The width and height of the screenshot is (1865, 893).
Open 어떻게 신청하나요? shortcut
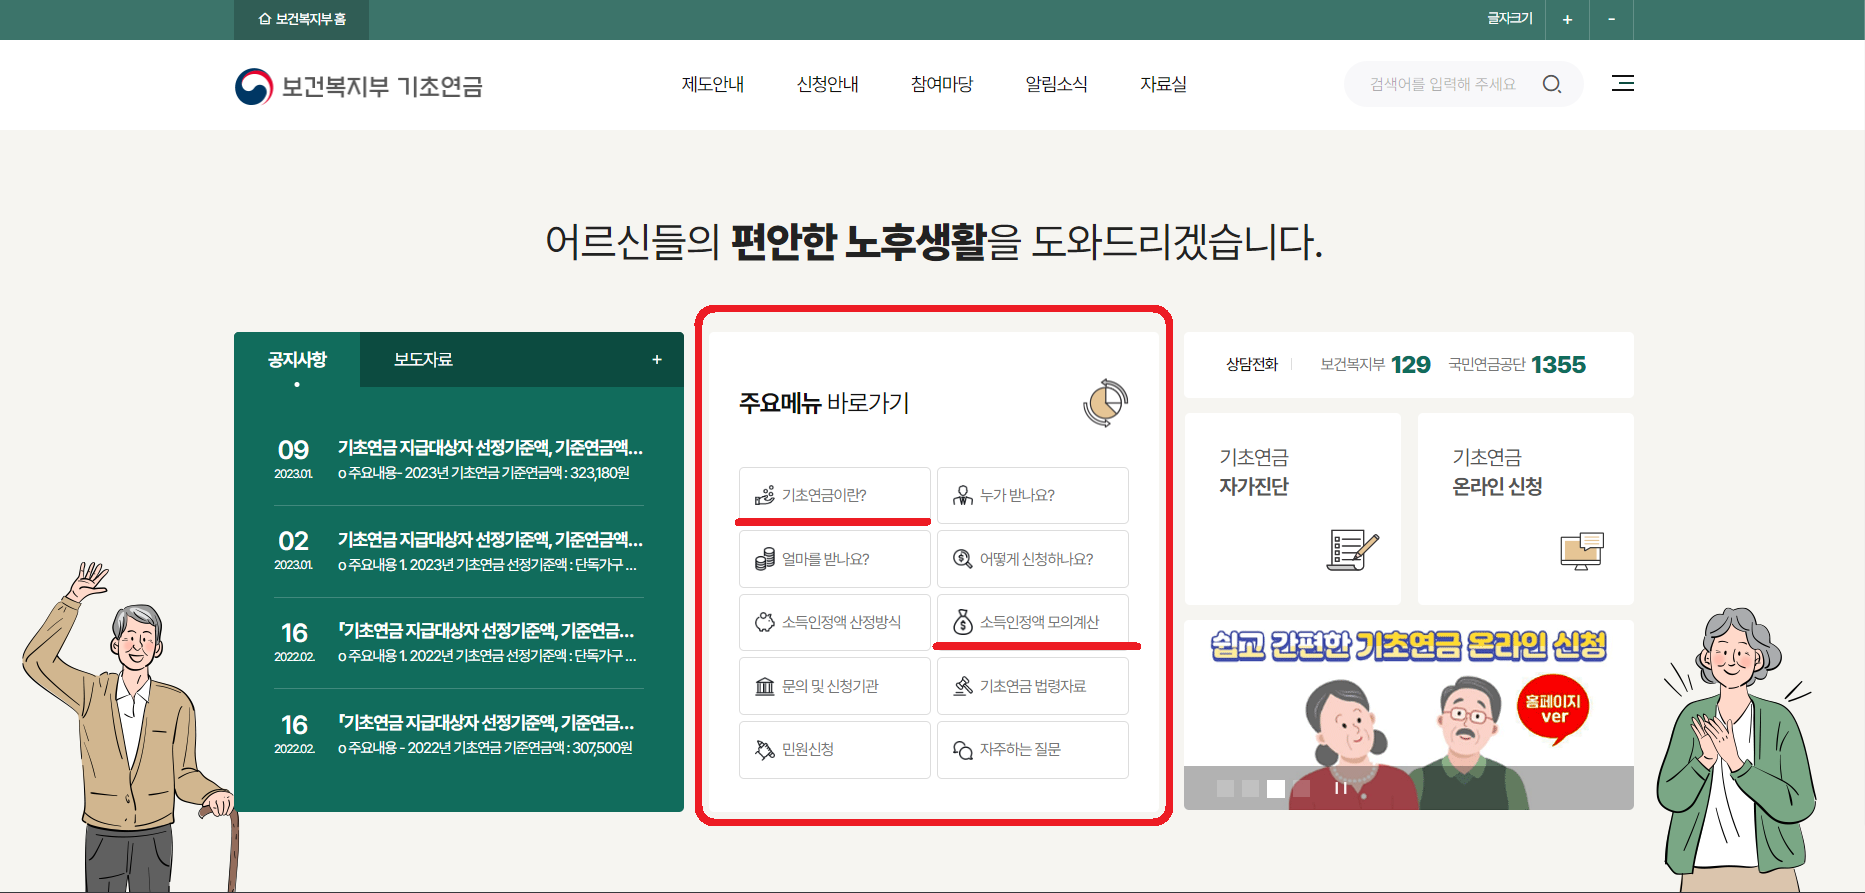click(1033, 559)
